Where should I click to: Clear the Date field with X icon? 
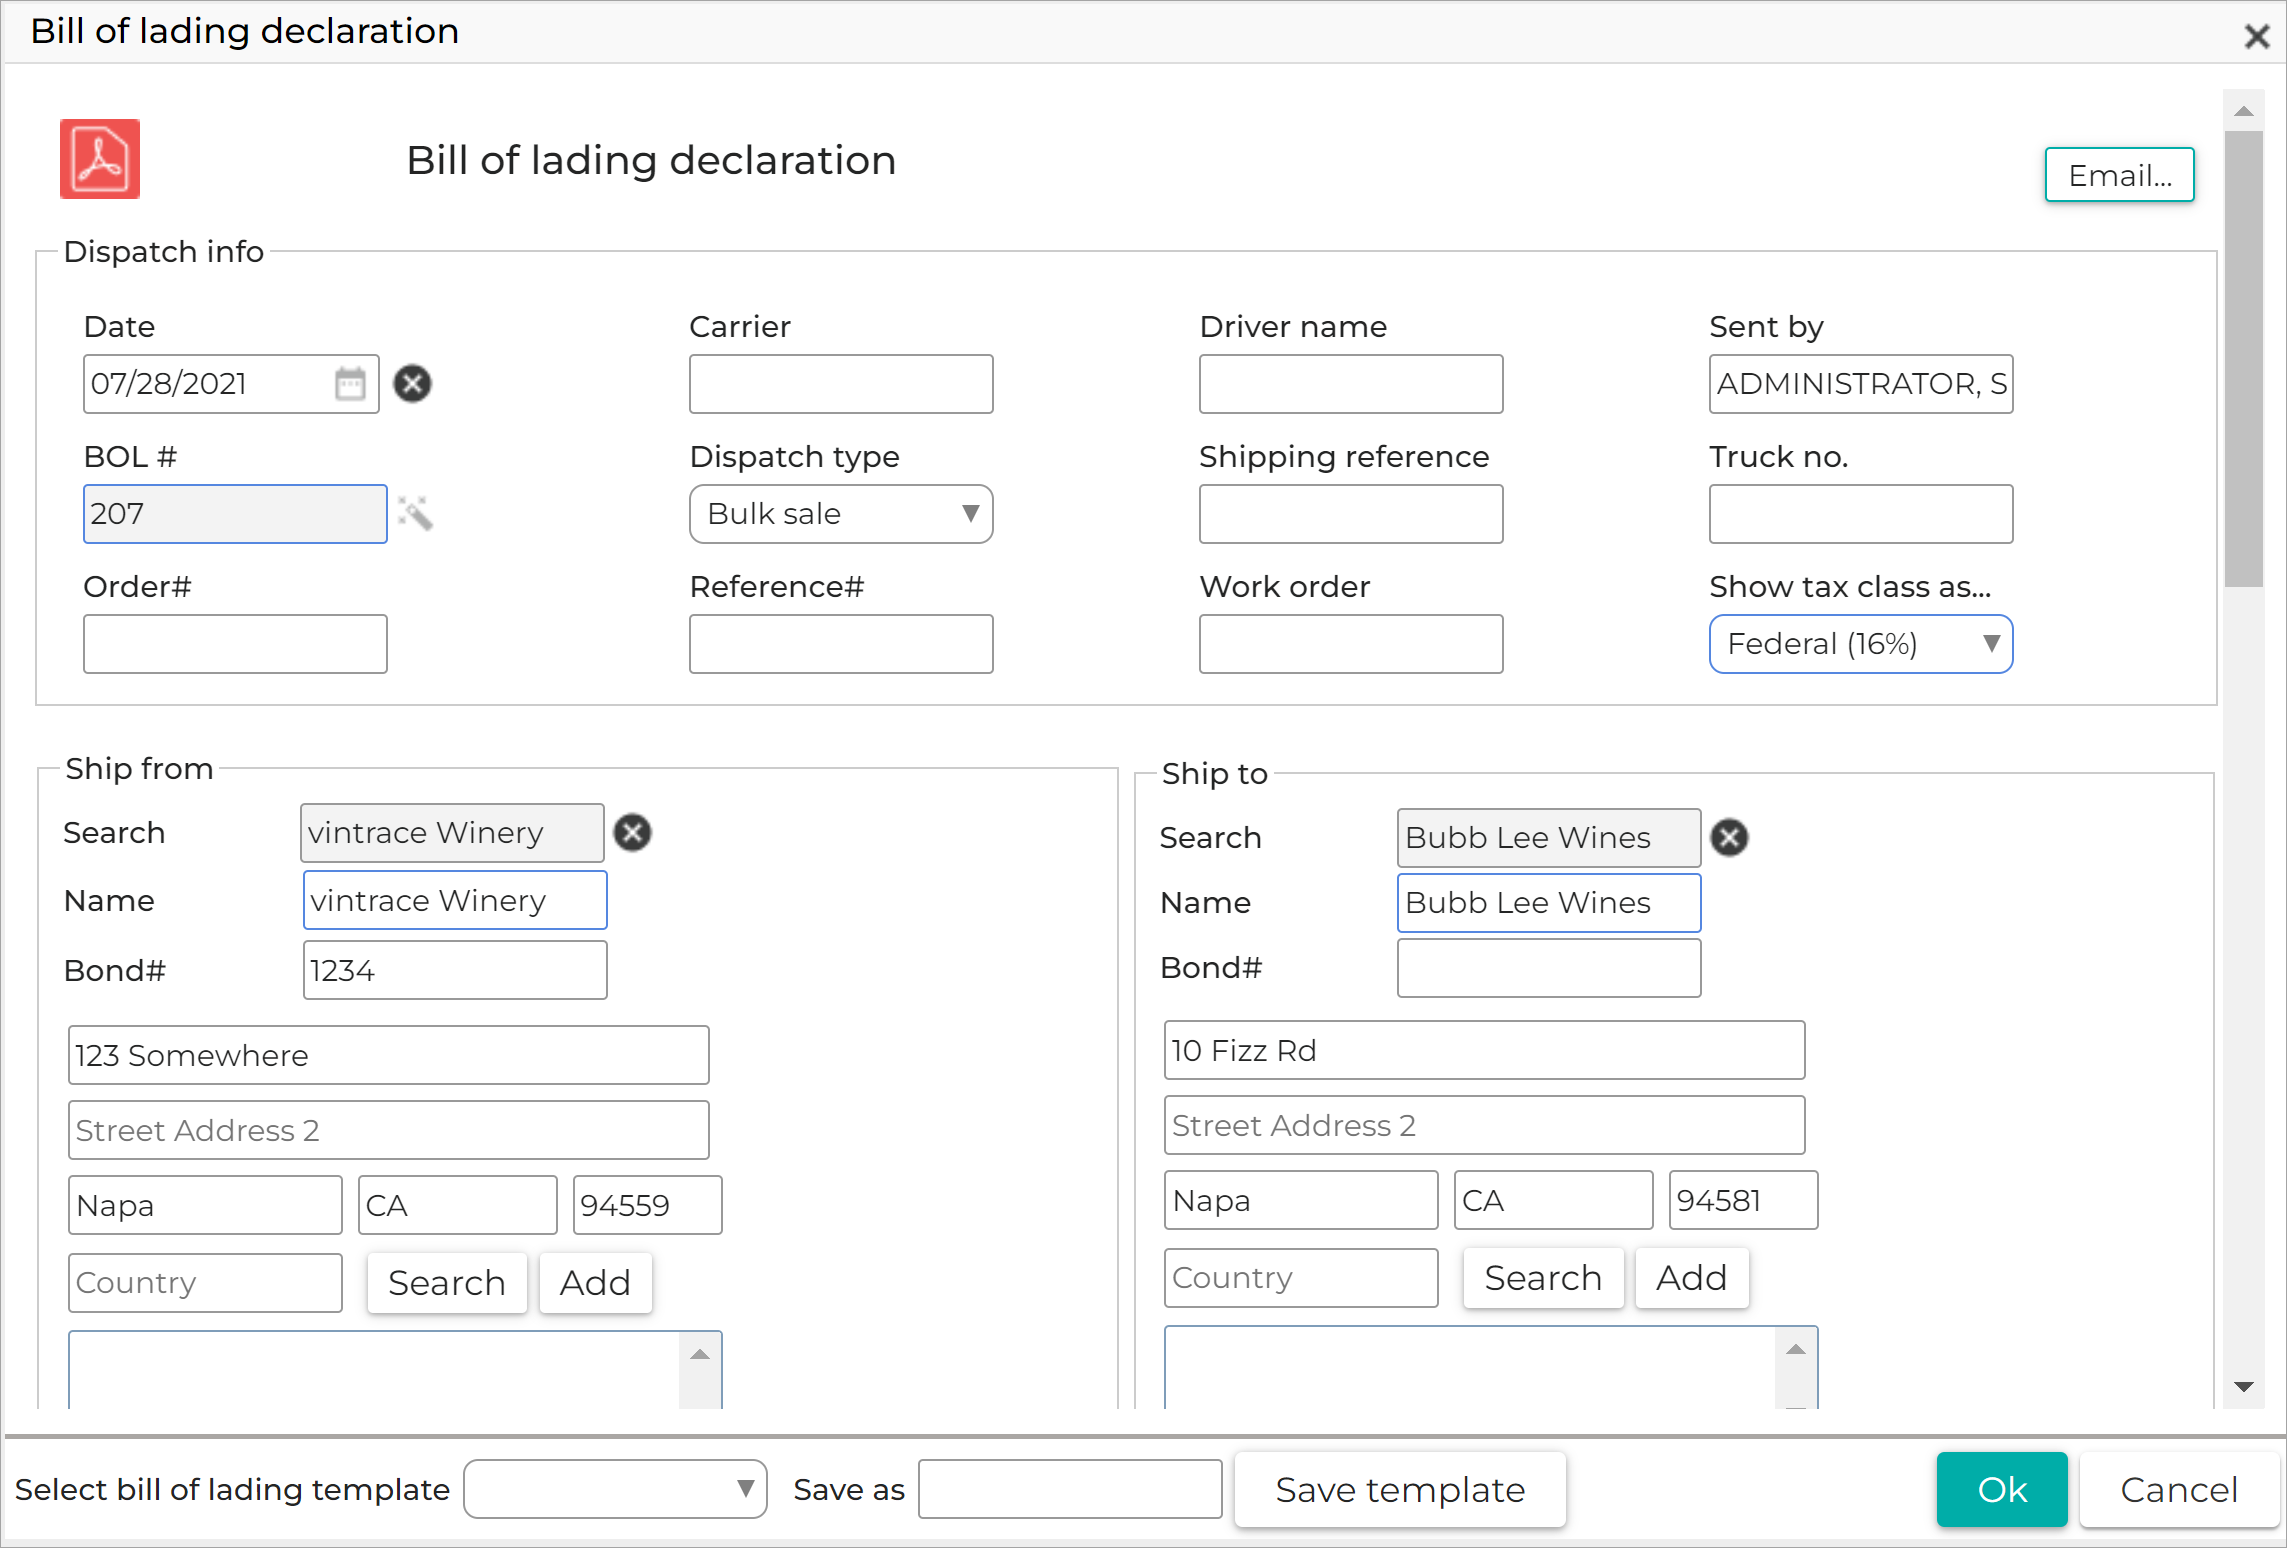412,384
